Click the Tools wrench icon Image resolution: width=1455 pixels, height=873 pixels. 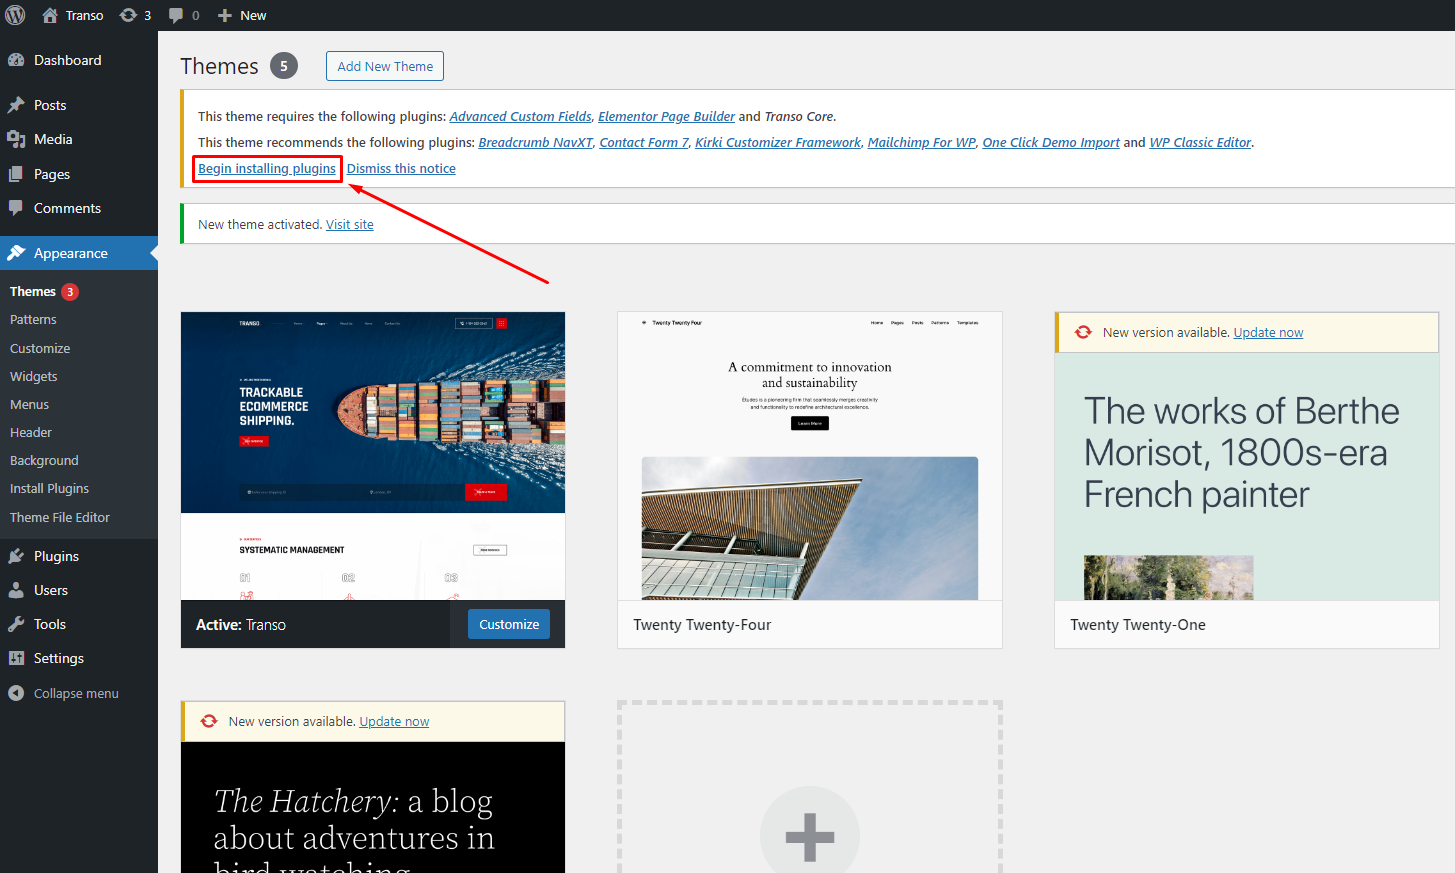pyautogui.click(x=16, y=624)
